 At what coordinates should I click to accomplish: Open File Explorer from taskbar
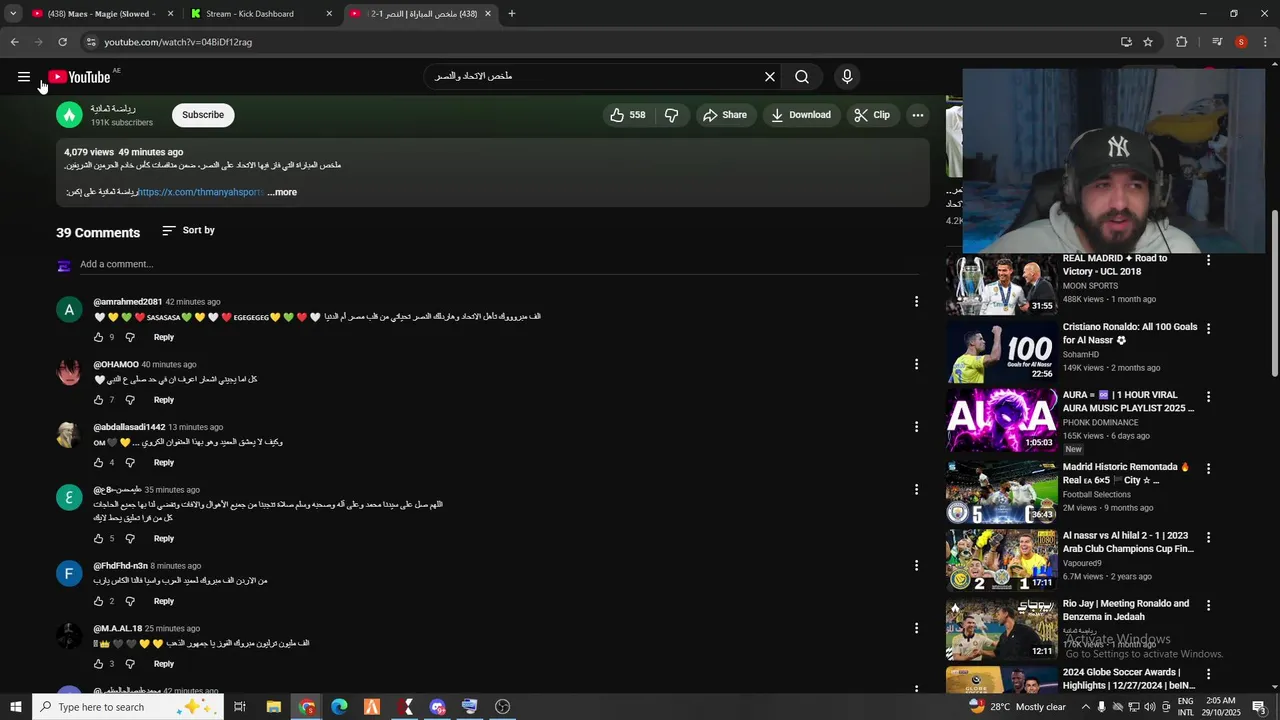point(273,707)
